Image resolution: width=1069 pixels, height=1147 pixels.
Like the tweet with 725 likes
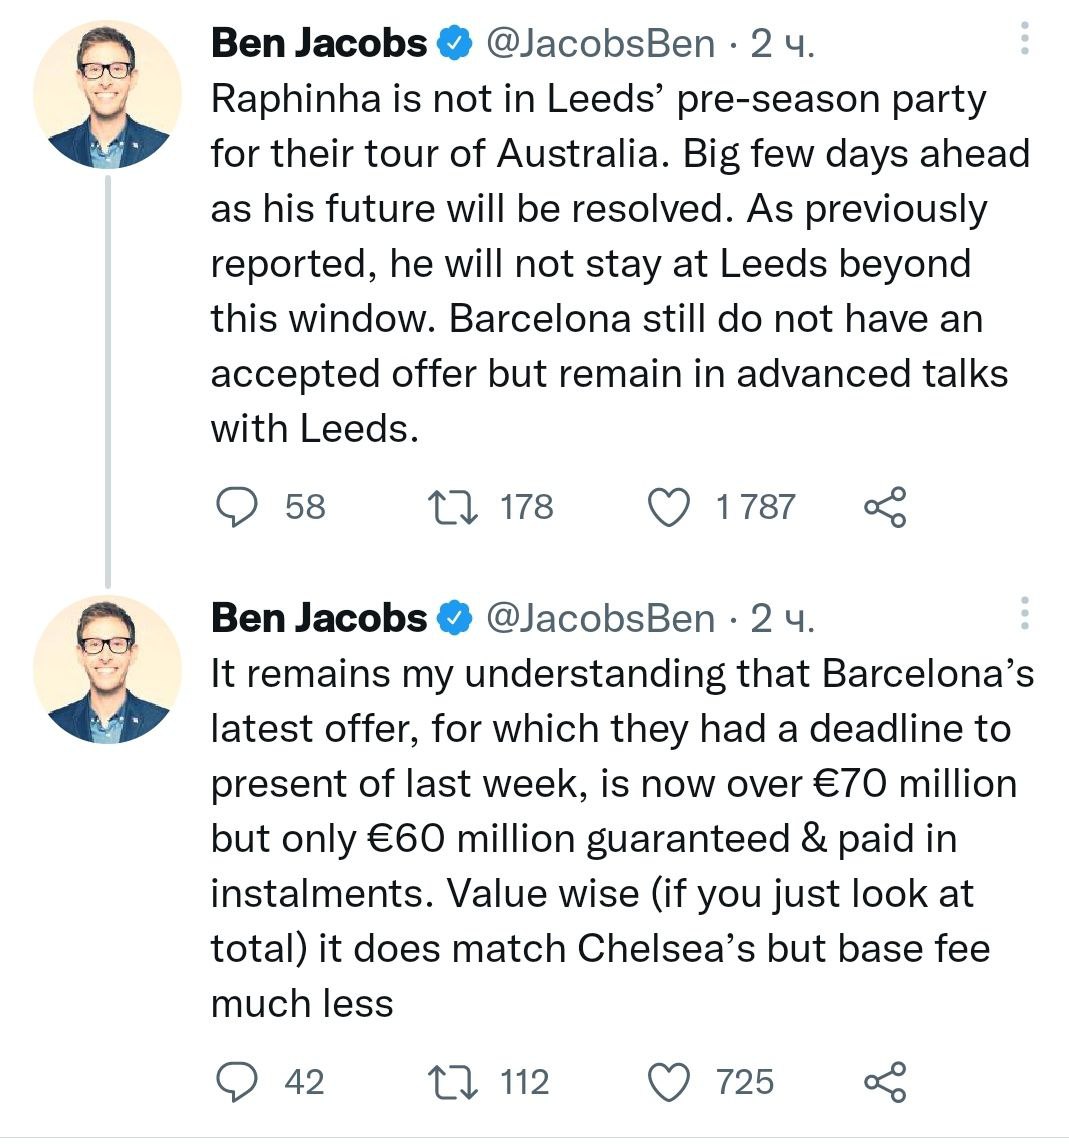click(x=669, y=1082)
